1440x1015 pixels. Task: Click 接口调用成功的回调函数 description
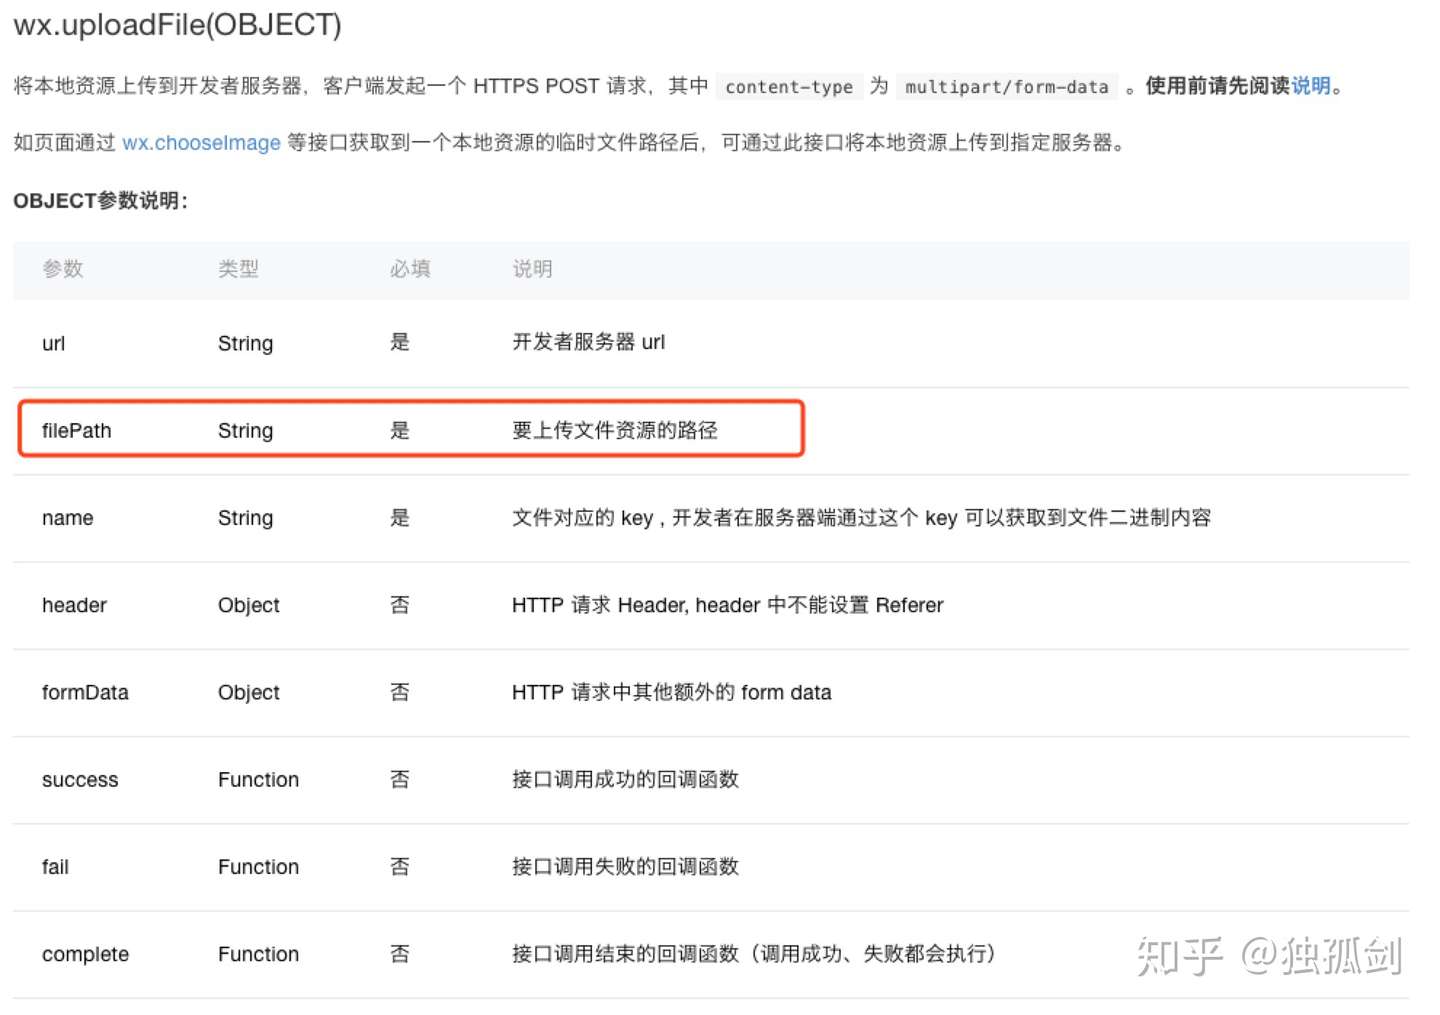coord(626,779)
